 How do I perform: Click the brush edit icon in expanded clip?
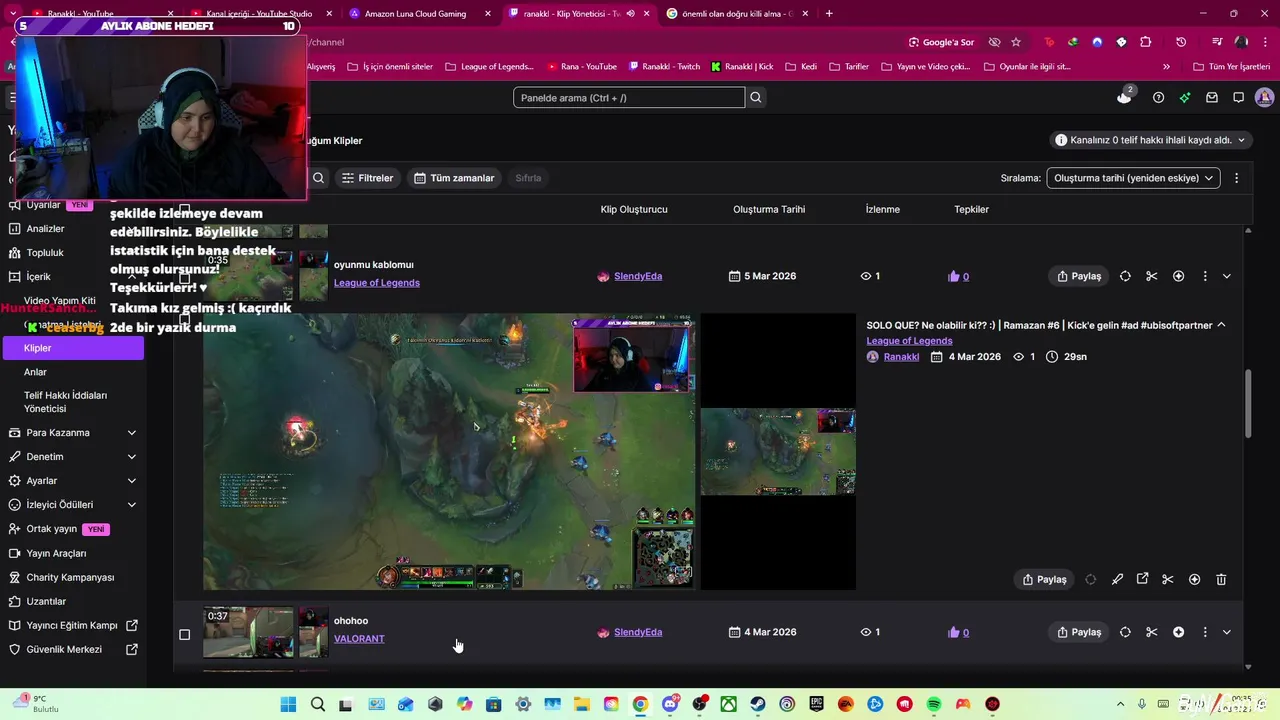[x=1117, y=579]
